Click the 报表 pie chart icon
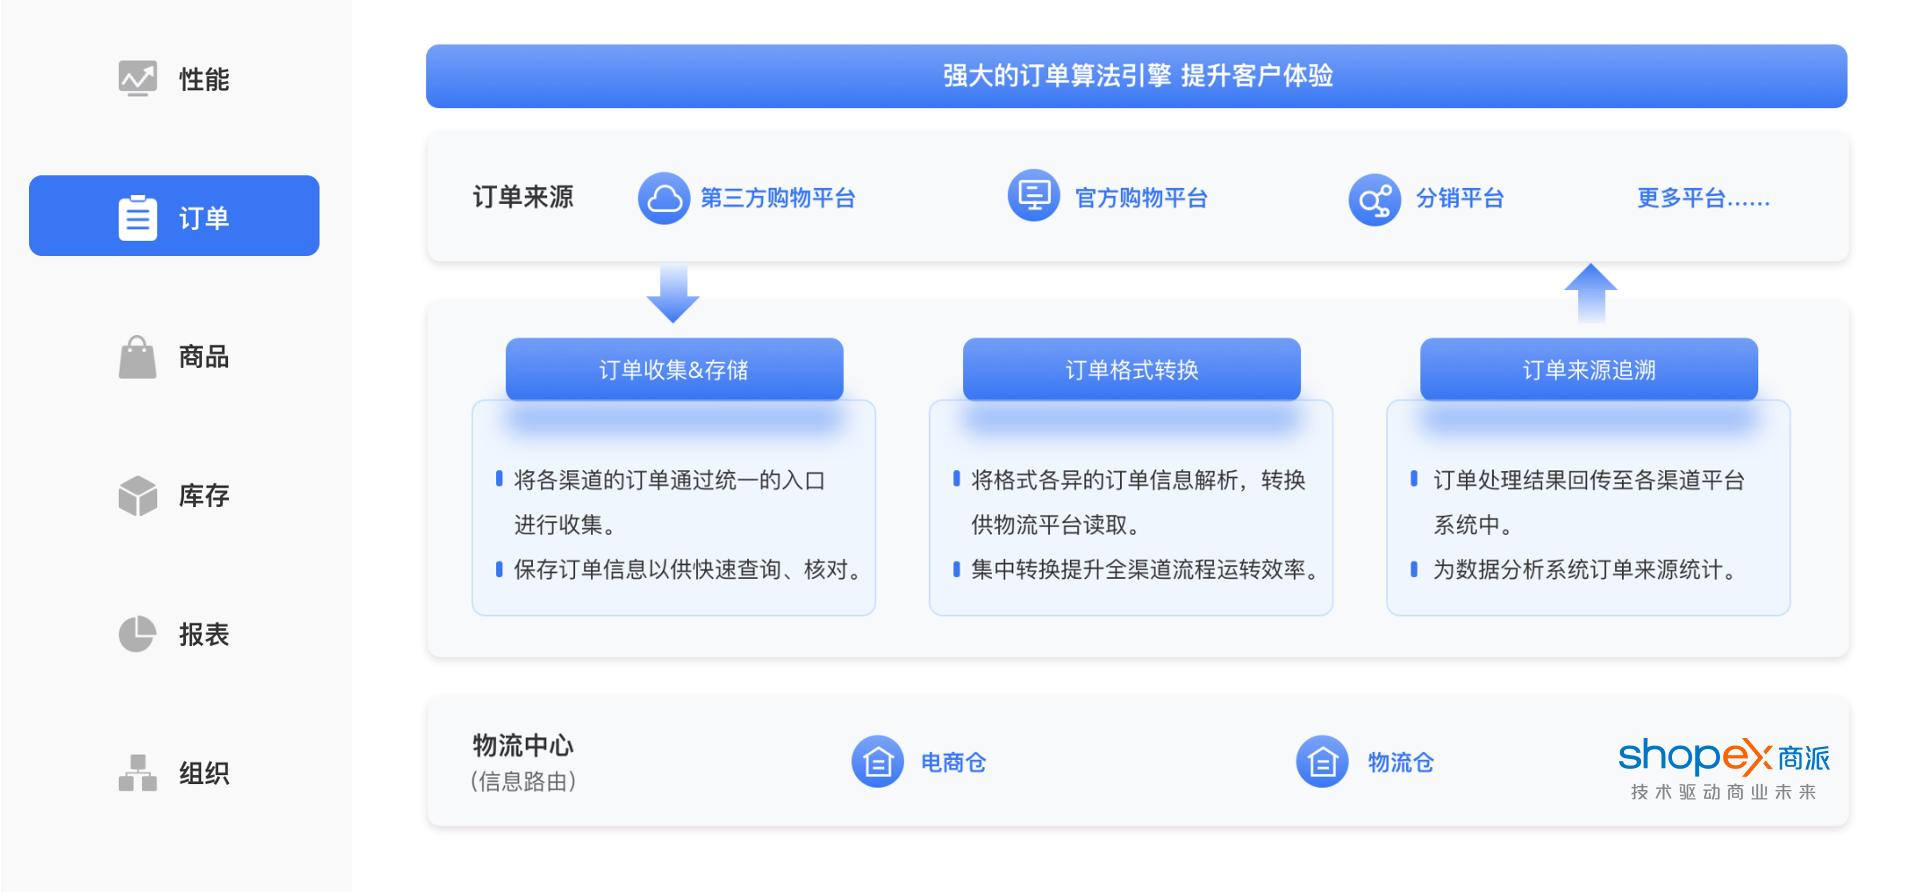Screen dimensions: 1914x892 [138, 634]
